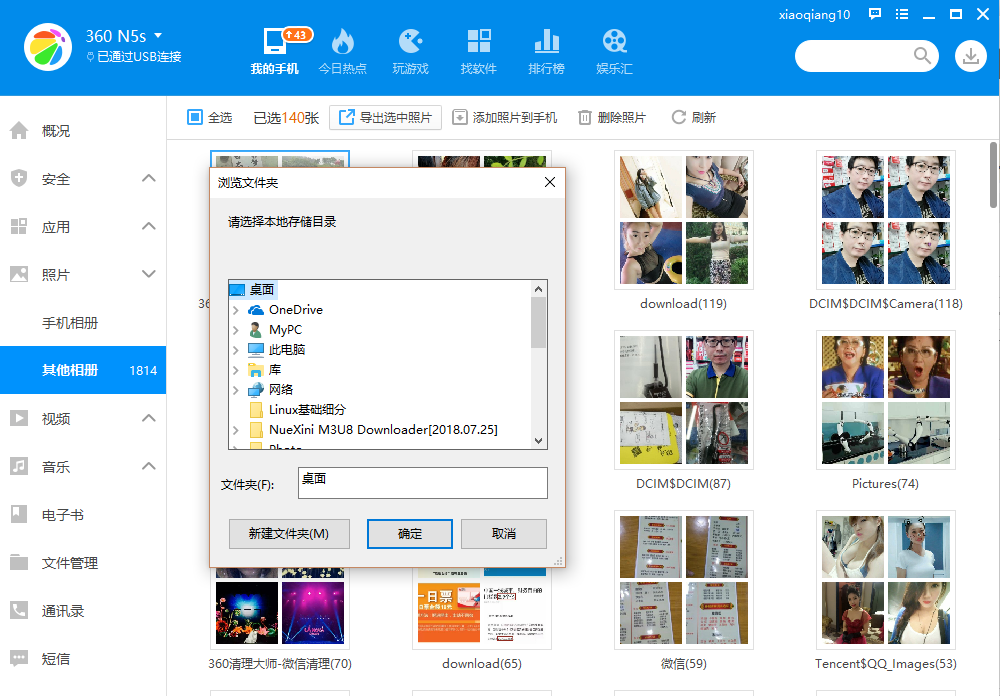This screenshot has width=1000, height=696.
Task: Toggle the 音乐 section chevron
Action: (149, 466)
